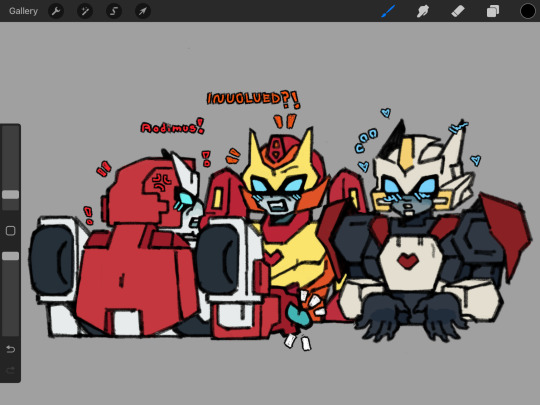
Task: Select the Smudge tool
Action: 423,11
